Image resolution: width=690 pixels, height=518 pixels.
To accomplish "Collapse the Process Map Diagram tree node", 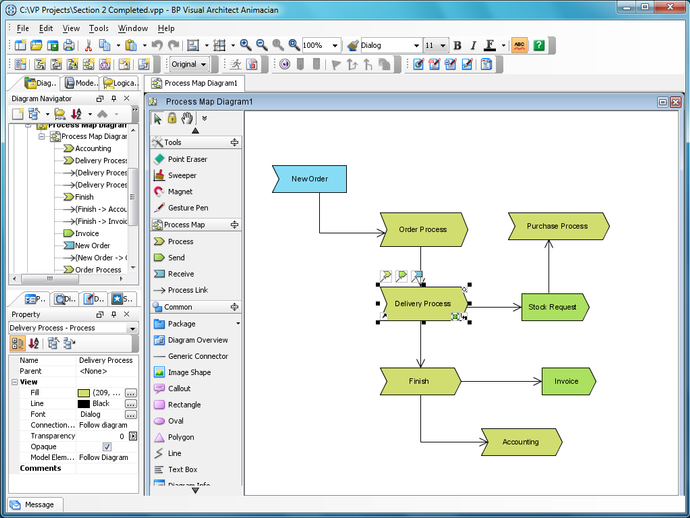I will (x=42, y=136).
